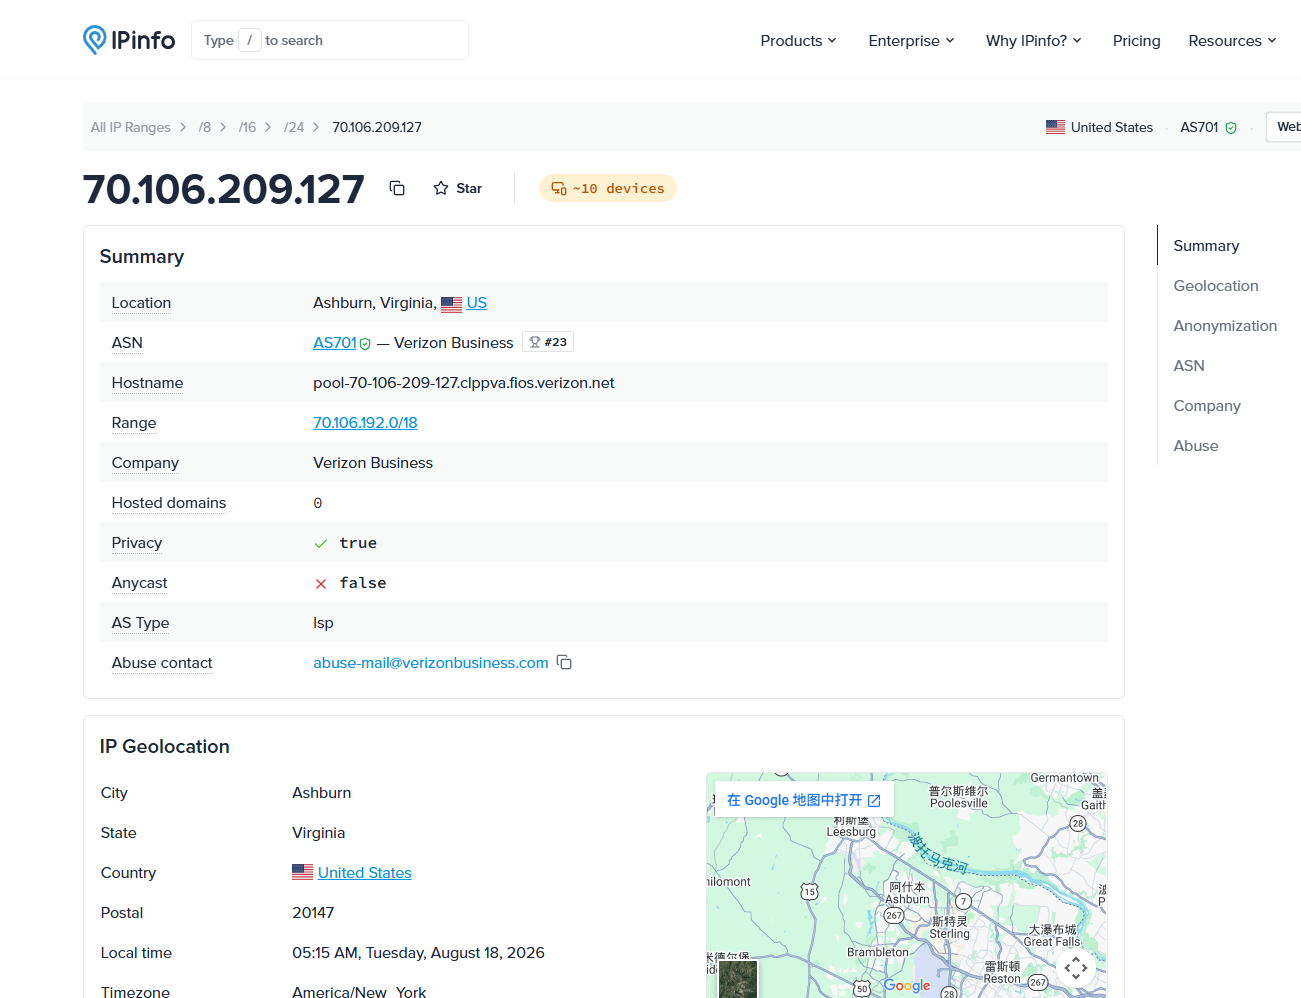Focus the search input field
This screenshot has width=1301, height=998.
(x=330, y=40)
